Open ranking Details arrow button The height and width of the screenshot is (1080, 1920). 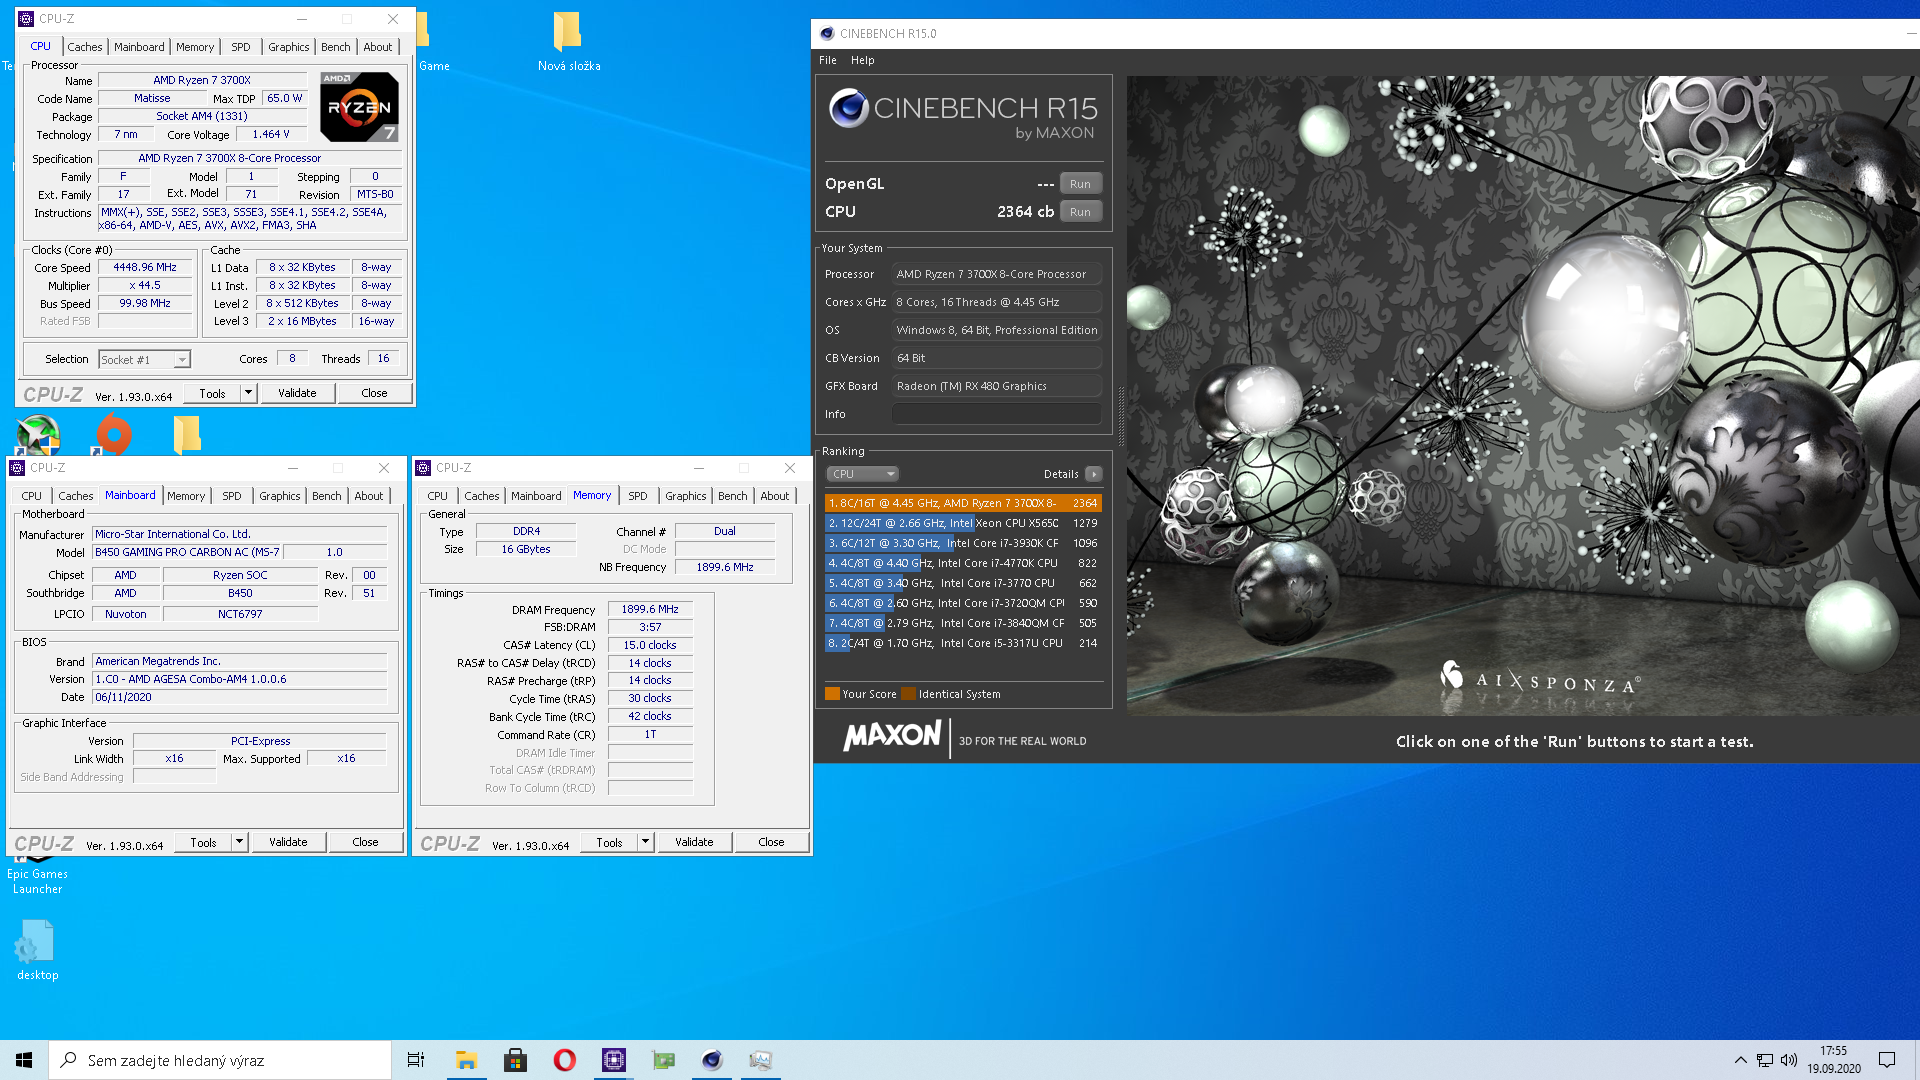pos(1094,474)
